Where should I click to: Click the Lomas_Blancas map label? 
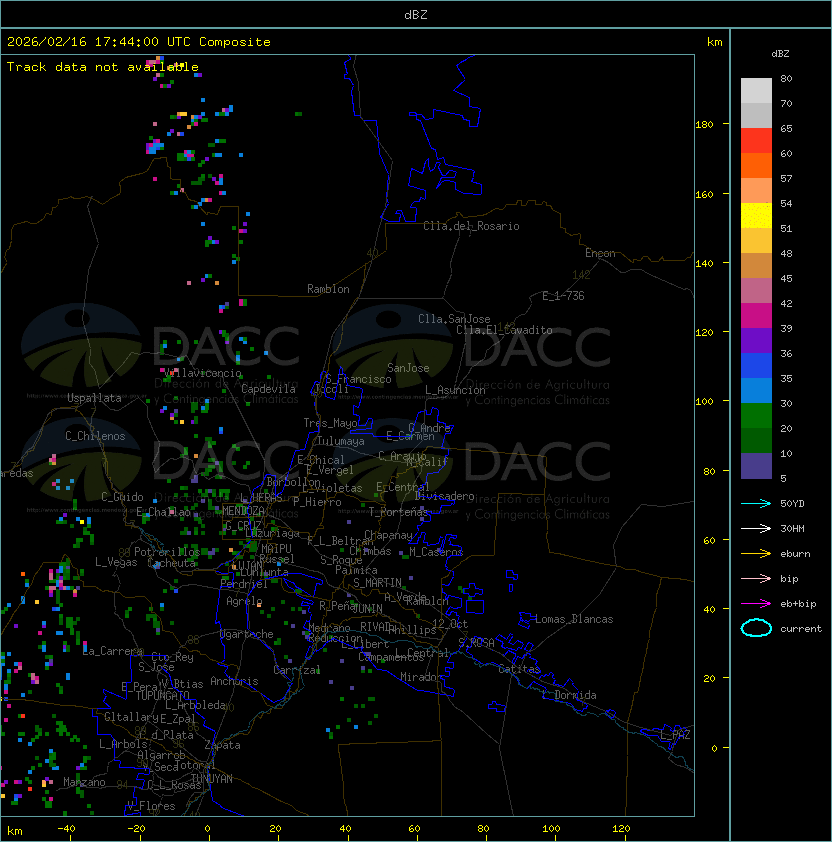[x=574, y=619]
